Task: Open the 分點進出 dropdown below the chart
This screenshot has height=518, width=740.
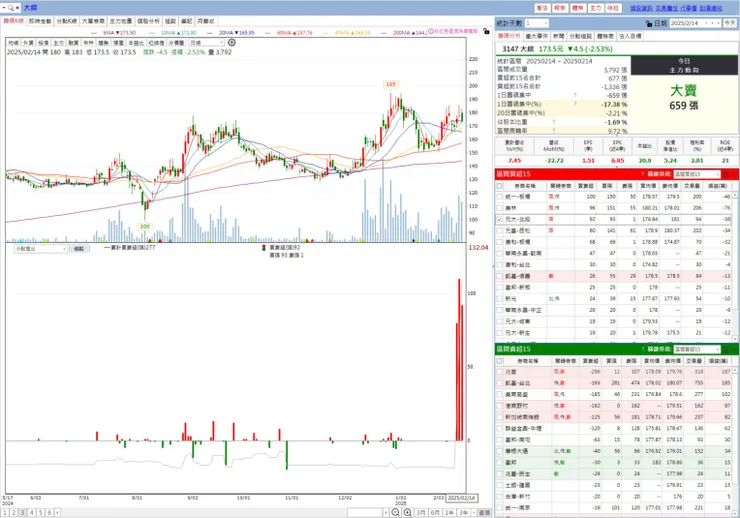Action: coord(41,249)
